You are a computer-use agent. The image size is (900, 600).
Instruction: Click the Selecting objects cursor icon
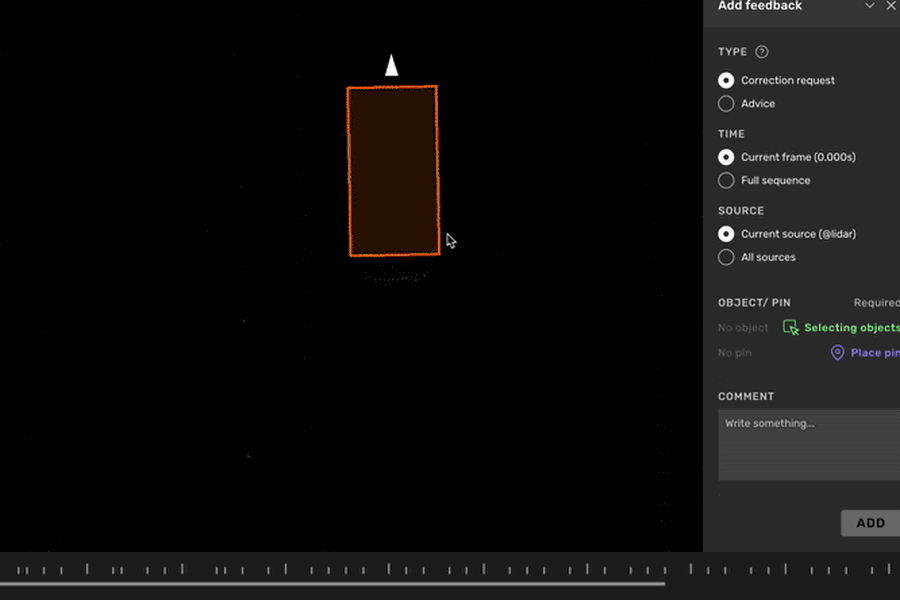(x=790, y=327)
